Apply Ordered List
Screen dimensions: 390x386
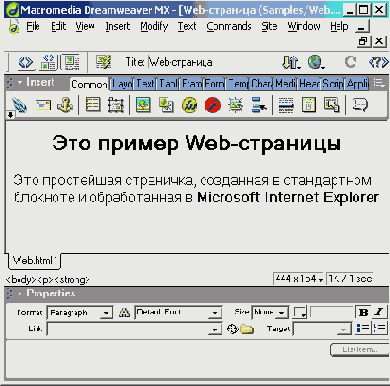[x=379, y=328]
